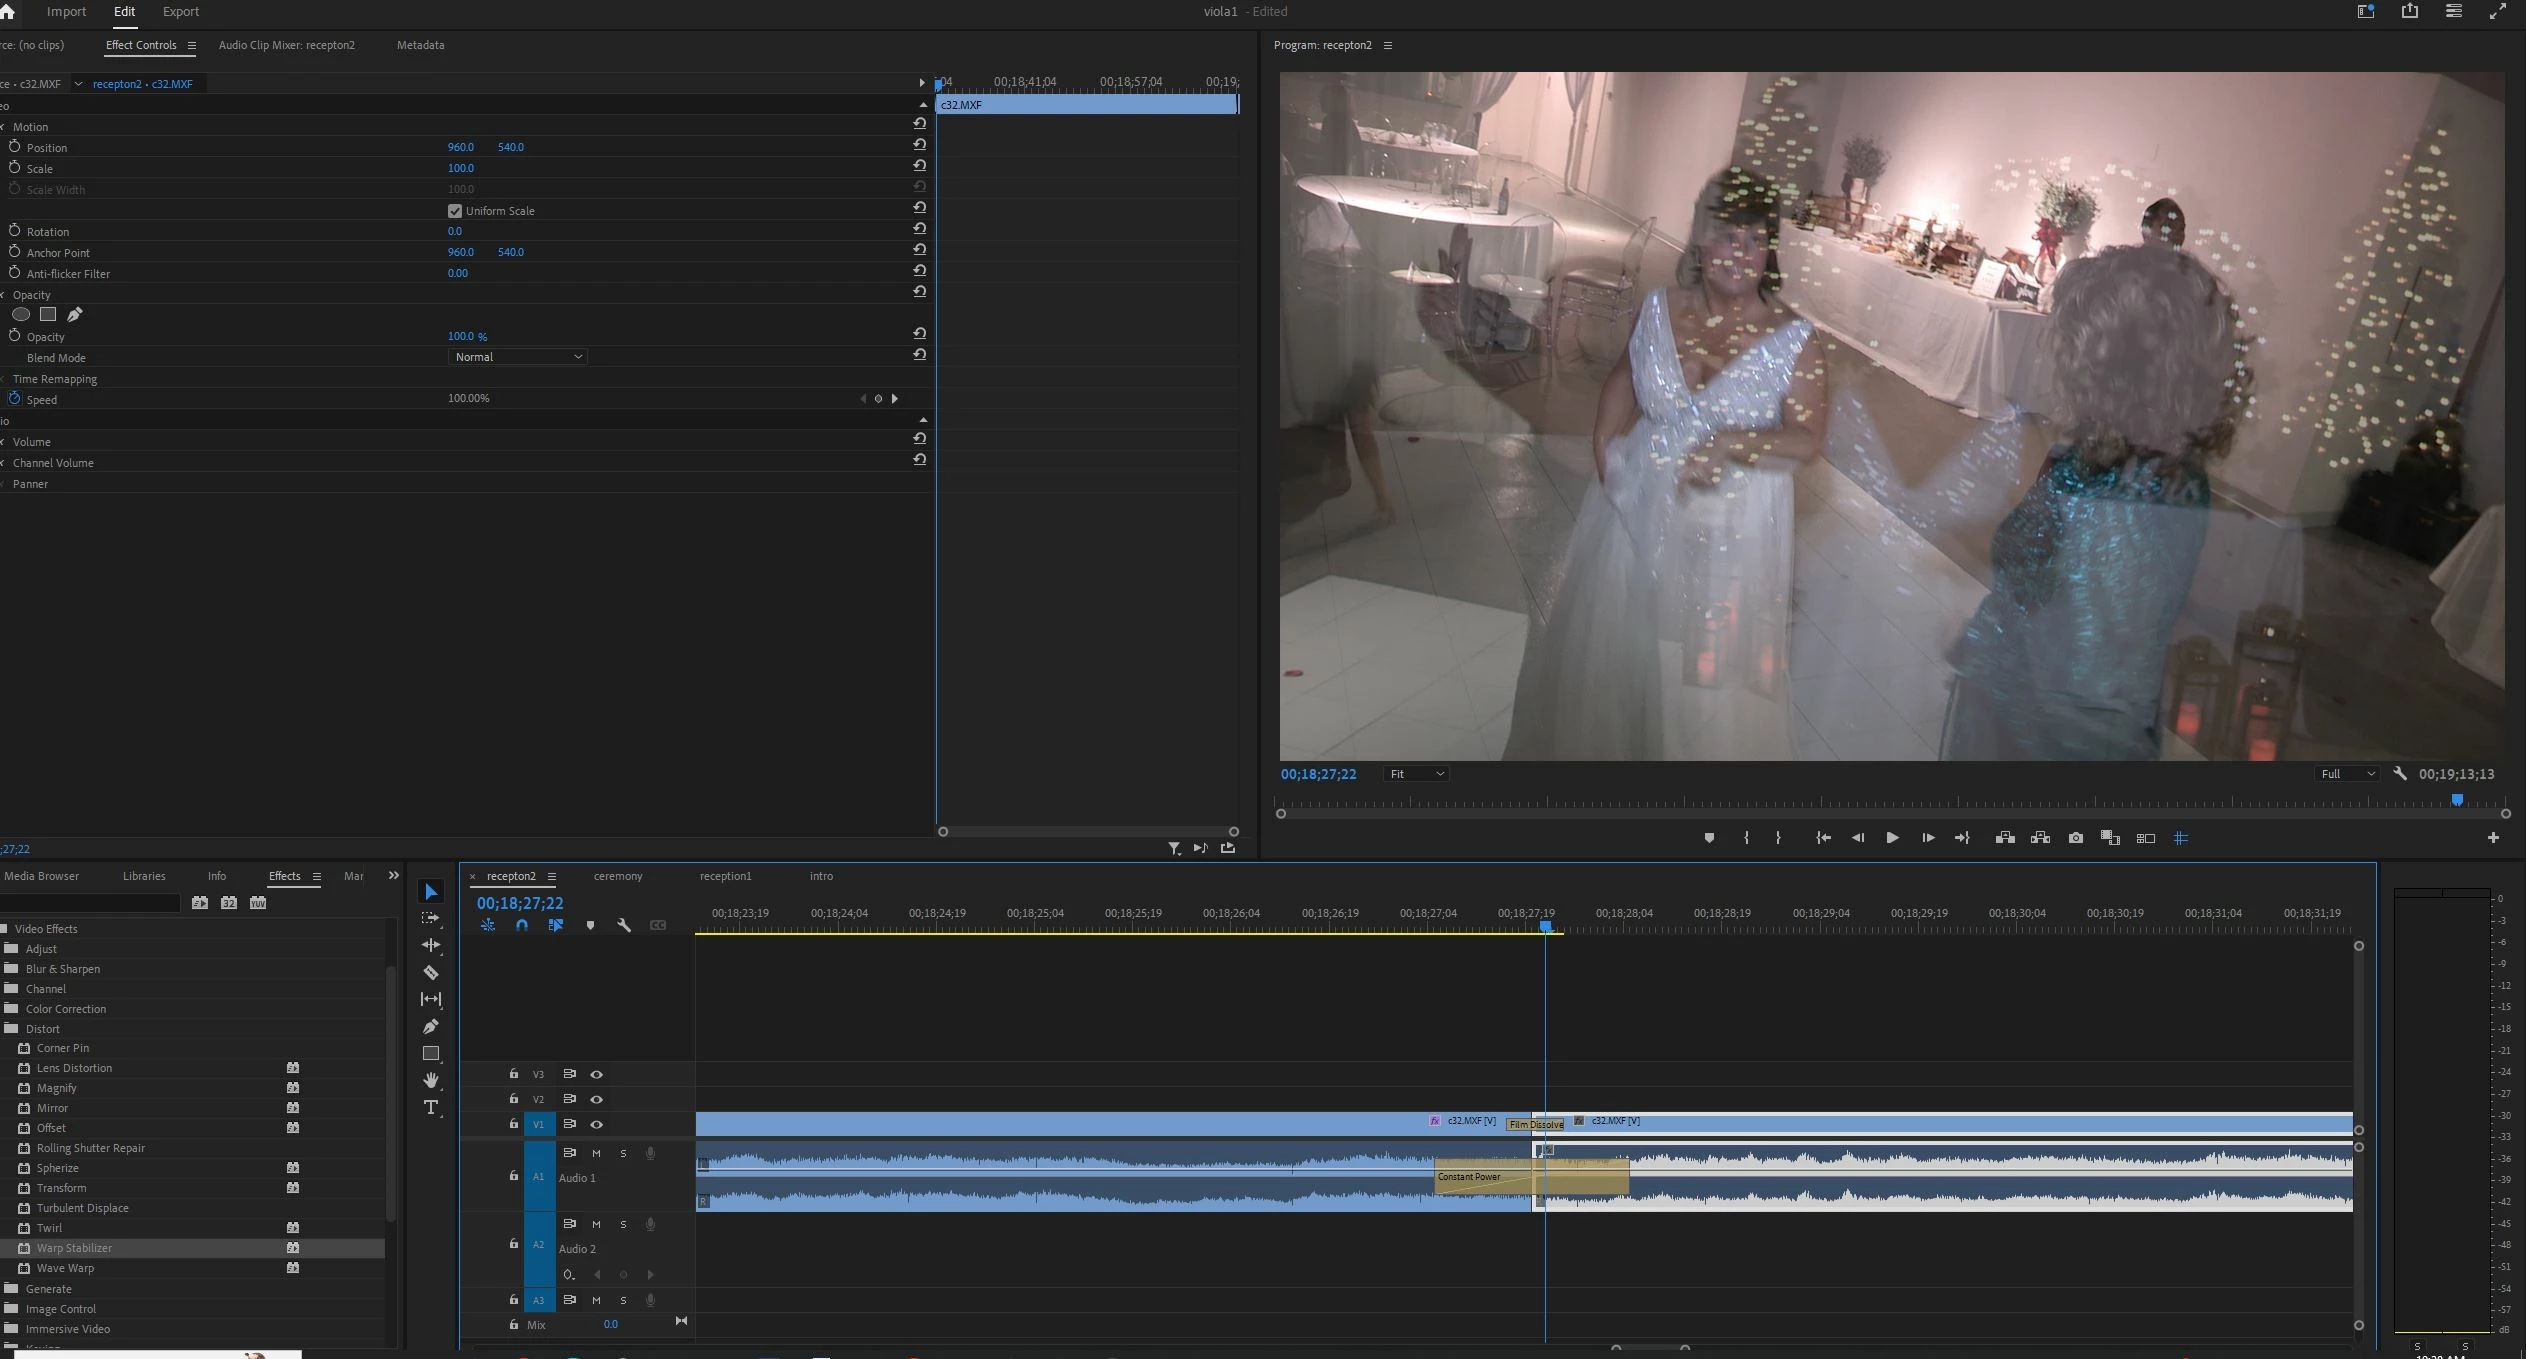Screen dimensions: 2526x1359
Task: Hide track V2 with eye icon
Action: click(597, 1099)
